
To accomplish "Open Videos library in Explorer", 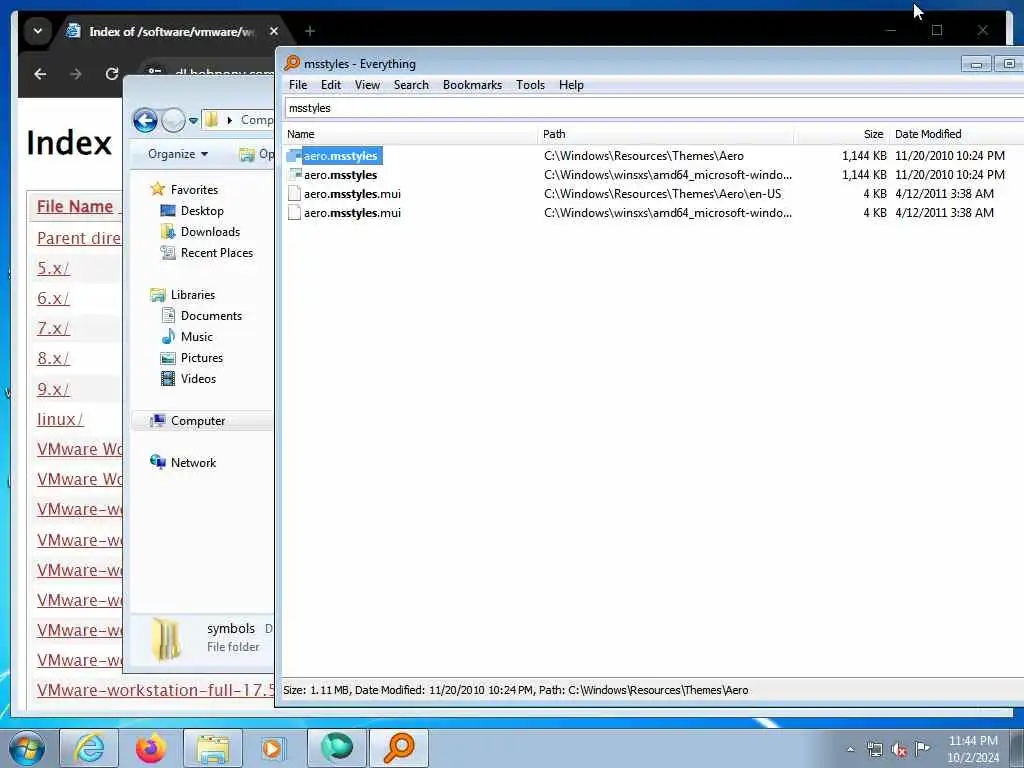I will [x=198, y=378].
